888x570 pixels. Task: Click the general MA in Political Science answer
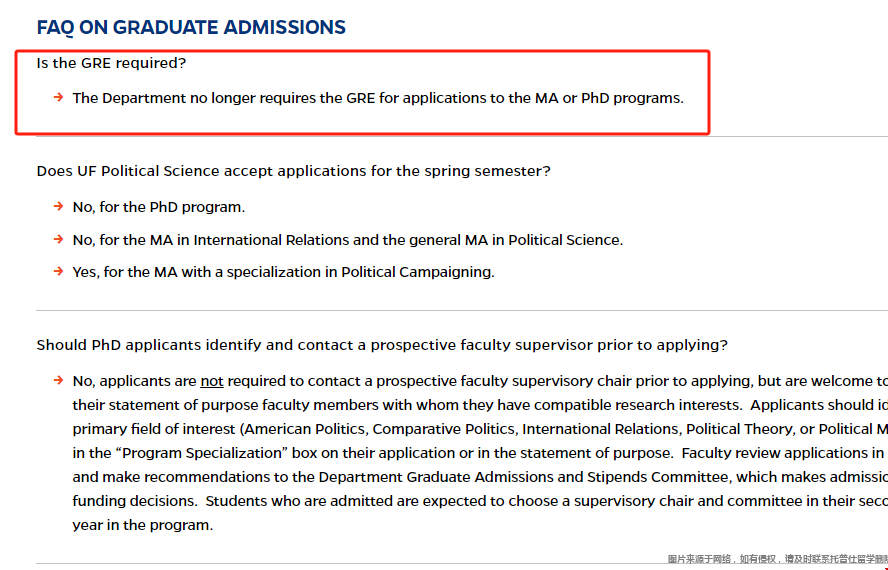(x=348, y=240)
